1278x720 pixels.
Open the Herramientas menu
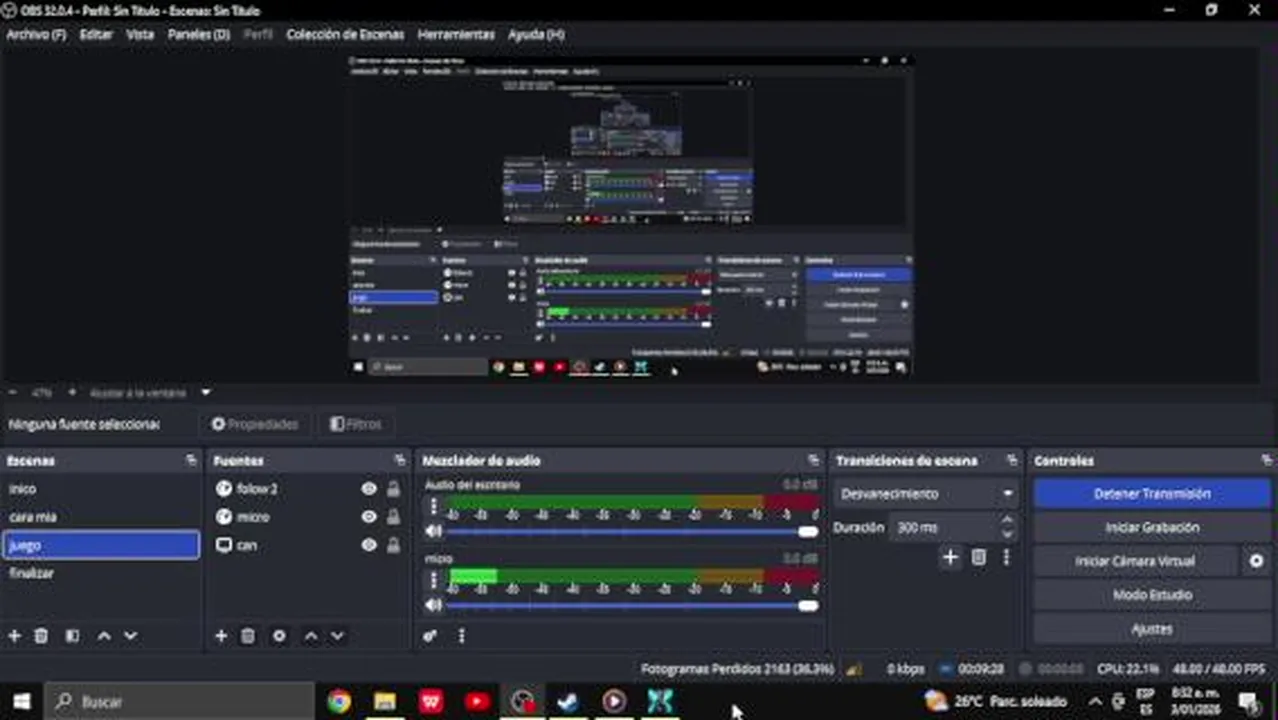click(456, 34)
